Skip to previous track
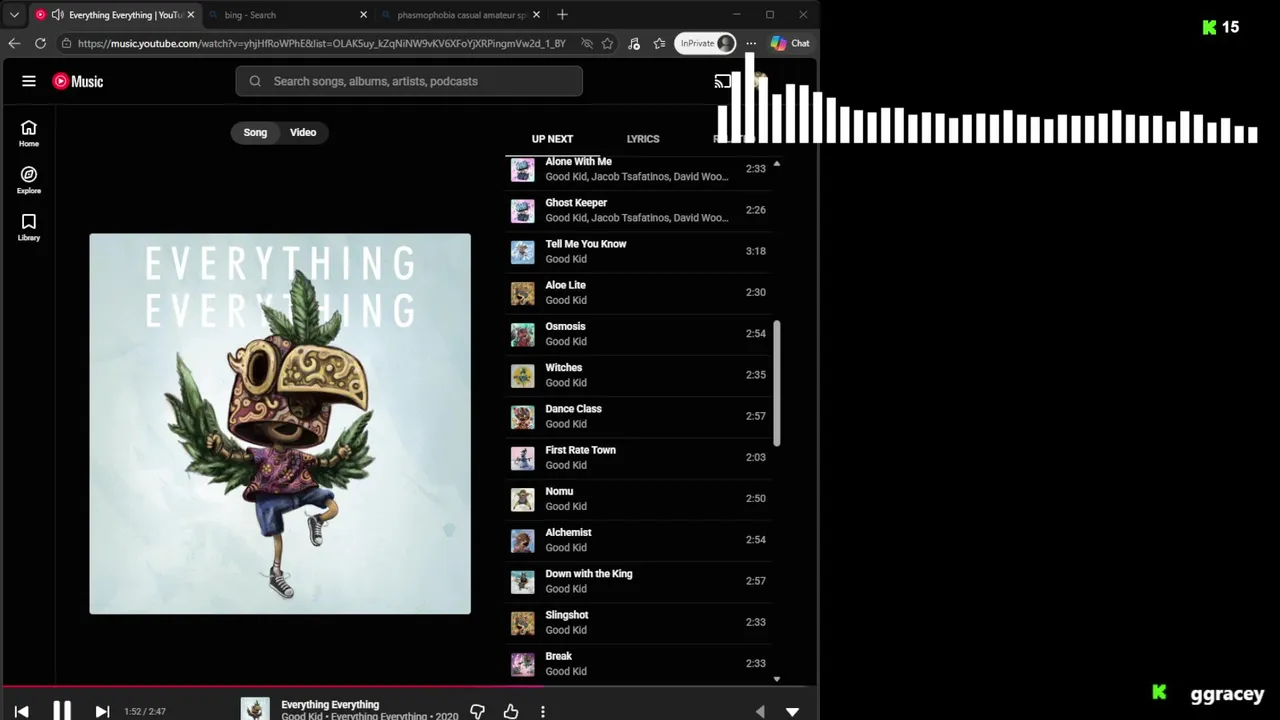The image size is (1280, 720). (21, 711)
